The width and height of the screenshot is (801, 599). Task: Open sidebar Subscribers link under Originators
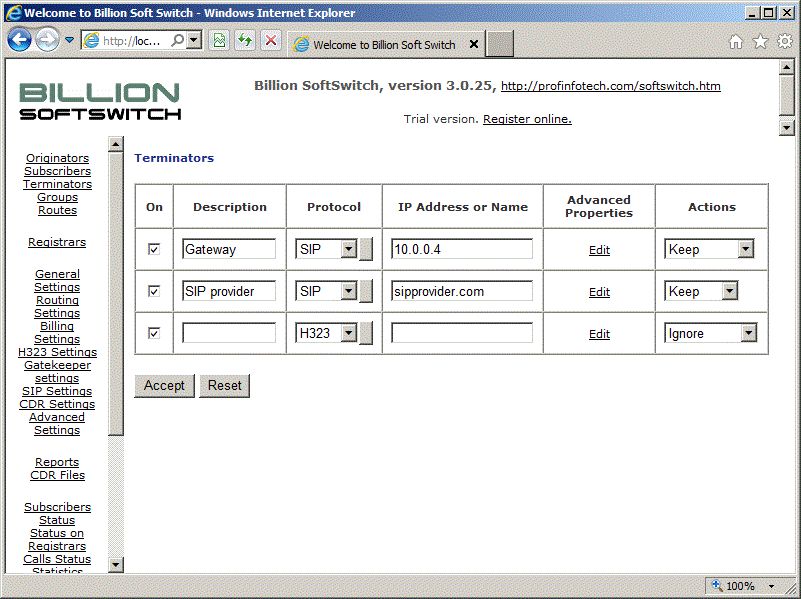coord(57,171)
